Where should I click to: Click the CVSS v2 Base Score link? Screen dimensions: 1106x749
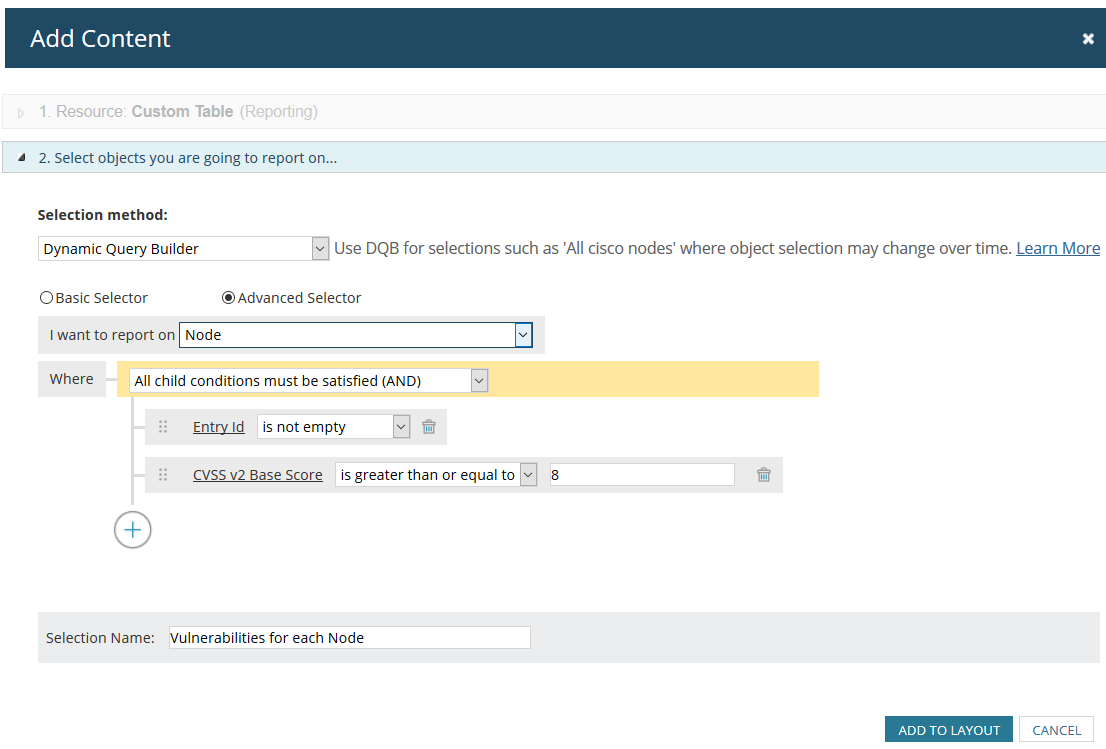pos(258,475)
